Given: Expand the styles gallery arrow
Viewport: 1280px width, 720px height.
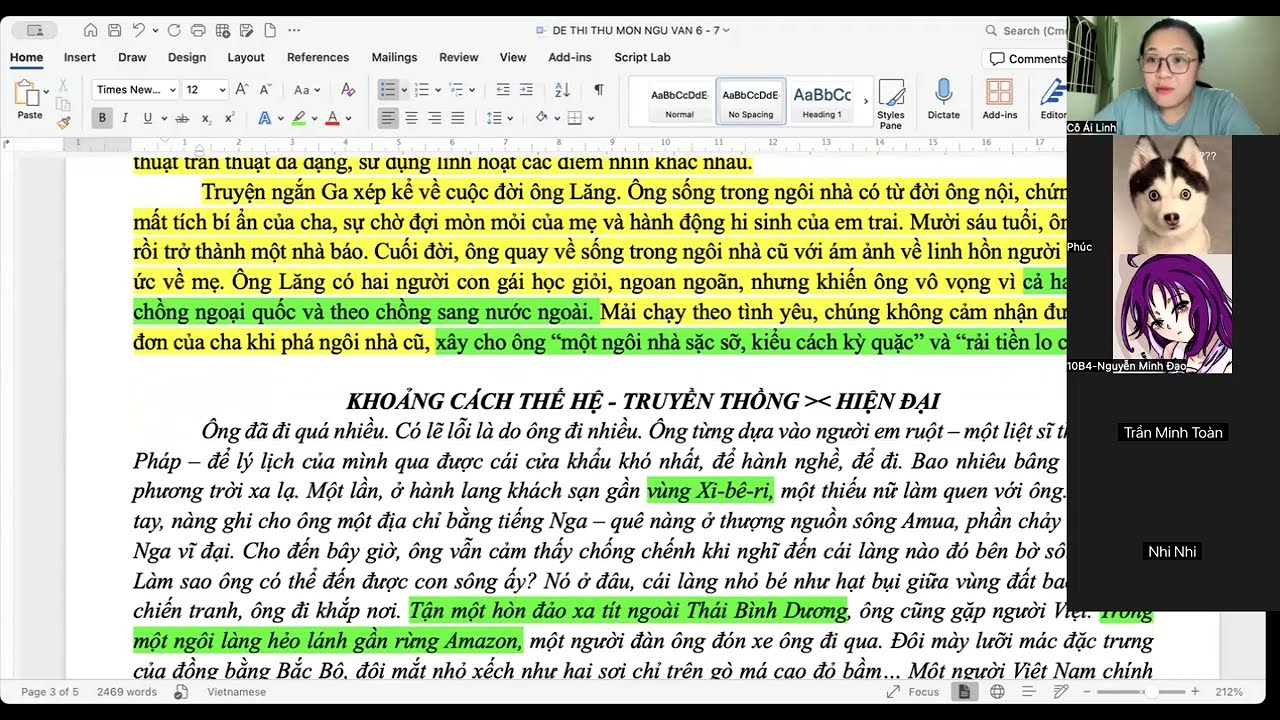Looking at the screenshot, I should click(866, 102).
